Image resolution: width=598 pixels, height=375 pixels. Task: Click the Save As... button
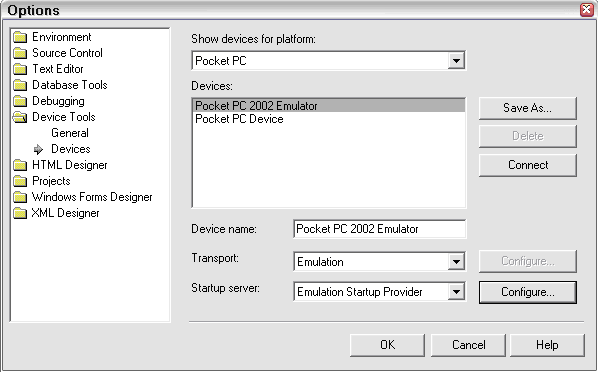(x=527, y=108)
